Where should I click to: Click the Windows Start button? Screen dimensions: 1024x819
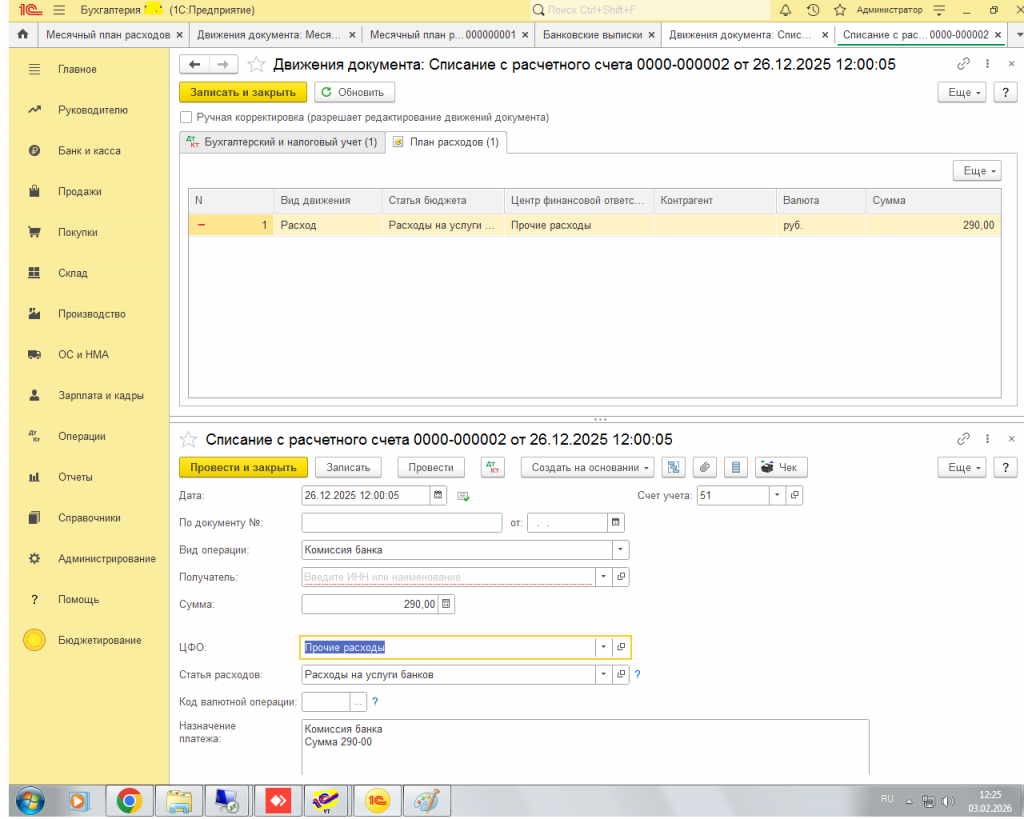pos(30,800)
